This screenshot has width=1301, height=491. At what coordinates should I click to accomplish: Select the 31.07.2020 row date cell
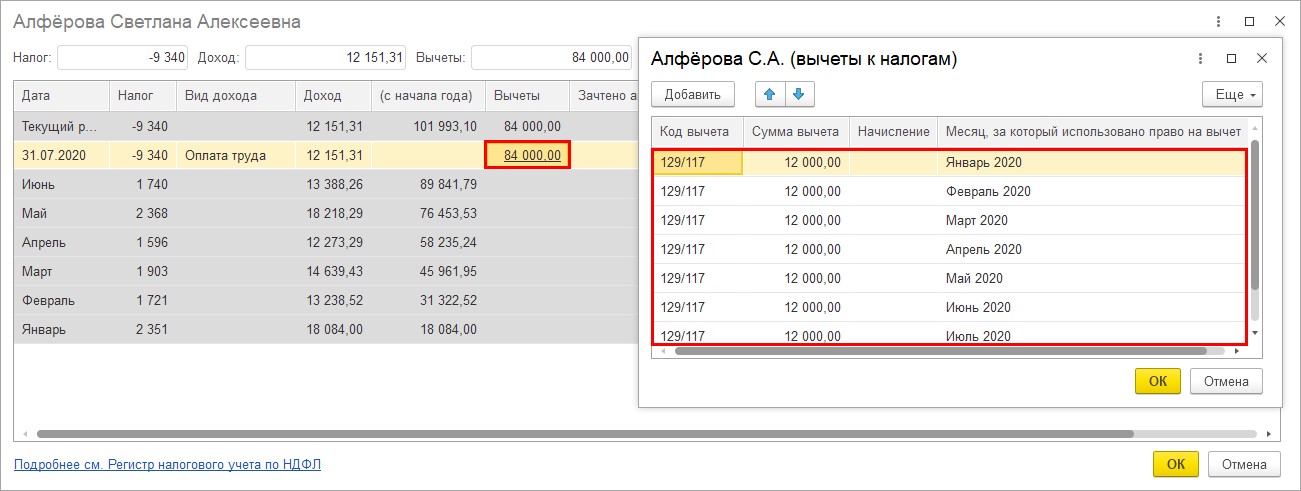[61, 155]
